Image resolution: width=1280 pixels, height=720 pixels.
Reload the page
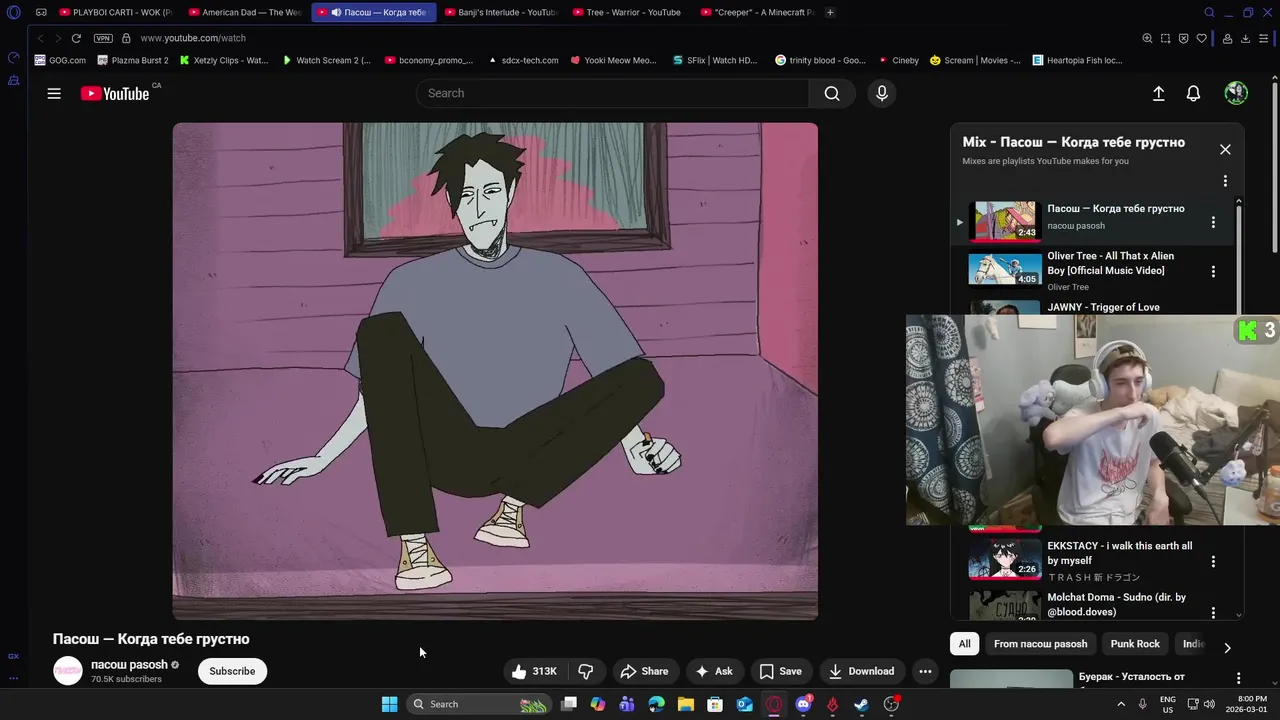76,38
